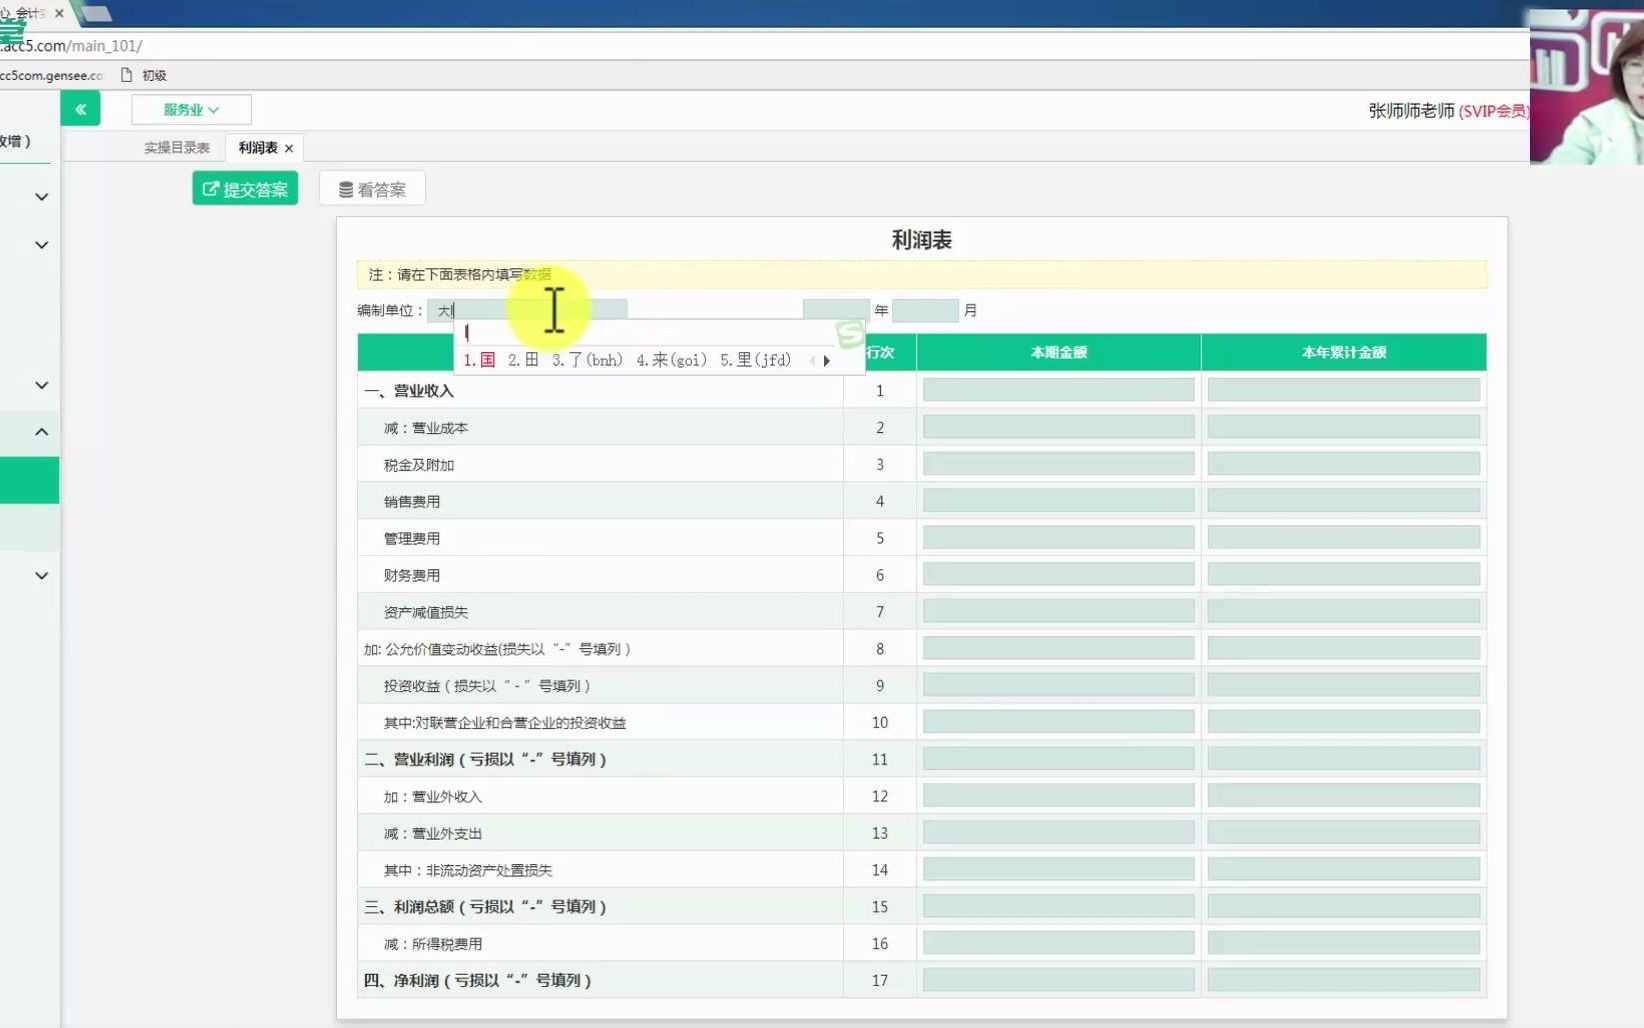Expand the topmost sidebar down chevron
The width and height of the screenshot is (1644, 1028).
tap(41, 196)
